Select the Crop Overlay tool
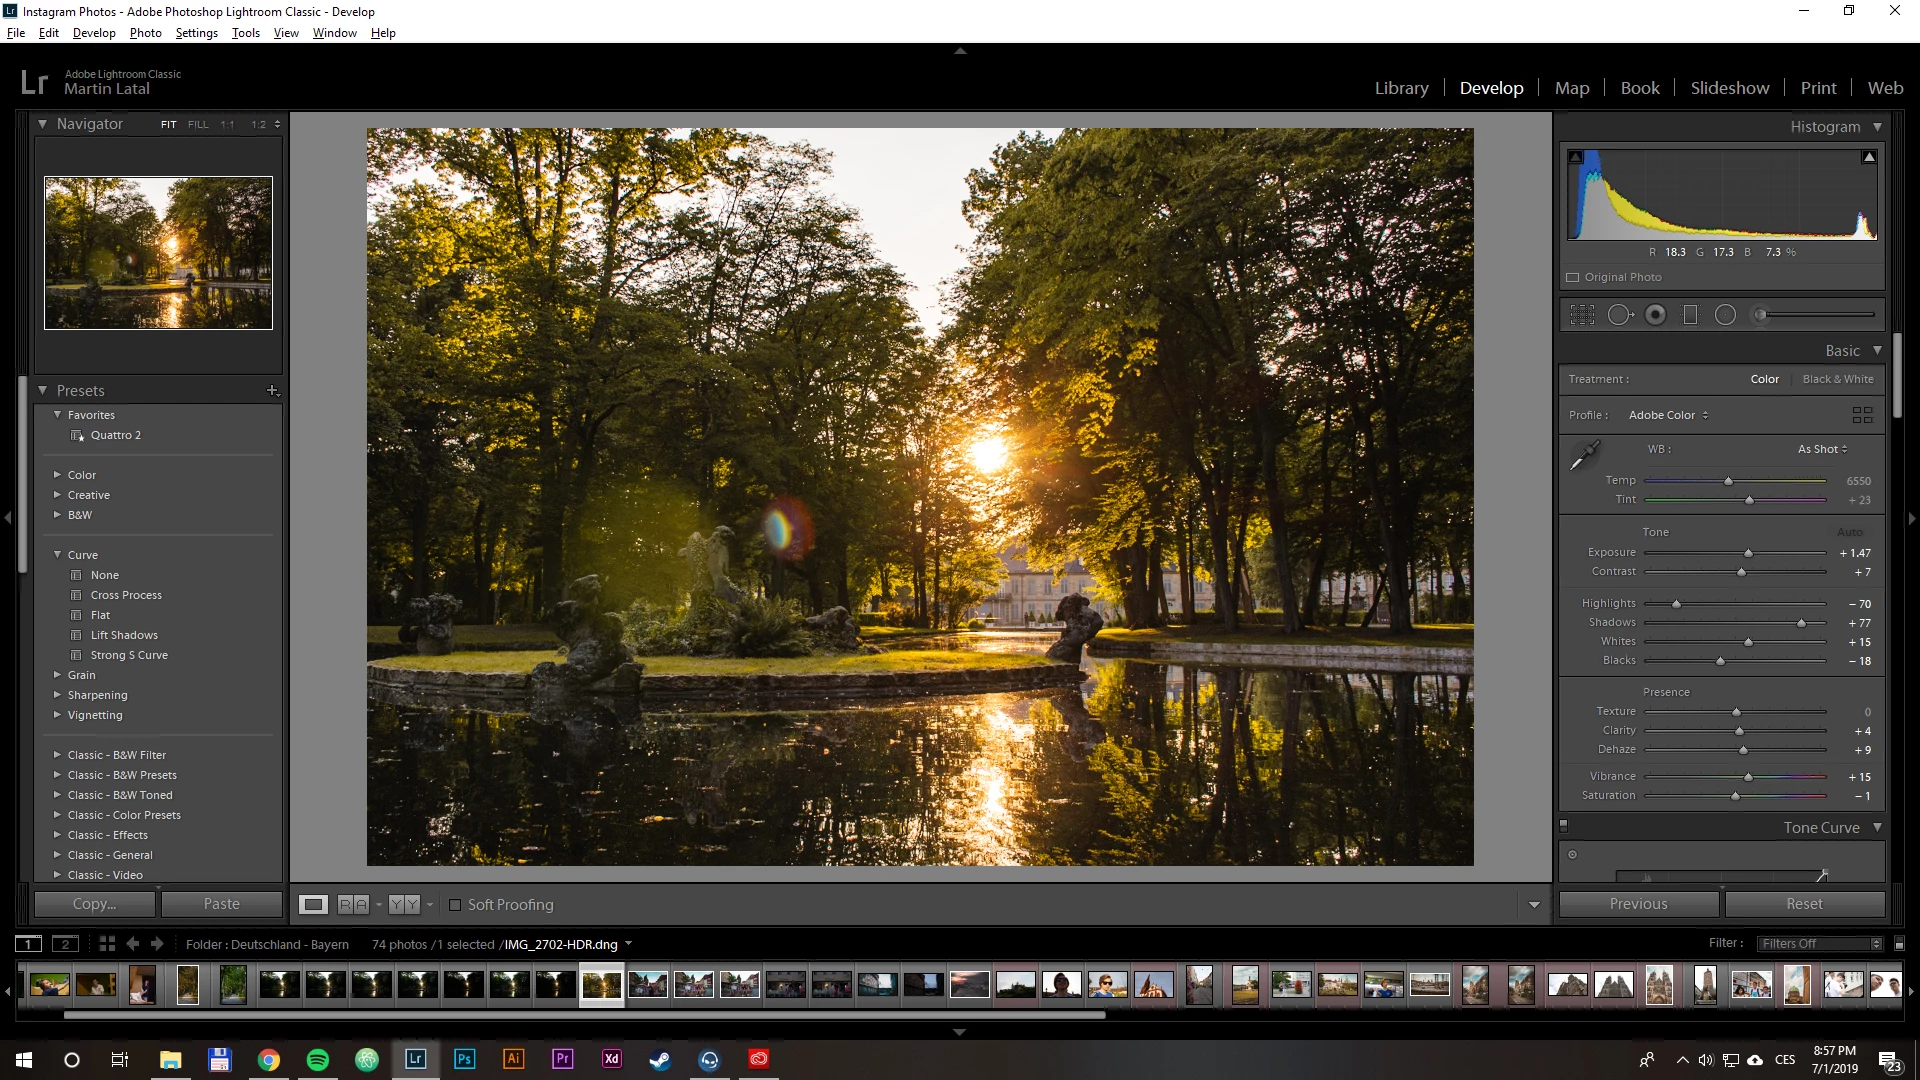Viewport: 1920px width, 1080px height. pos(1582,315)
